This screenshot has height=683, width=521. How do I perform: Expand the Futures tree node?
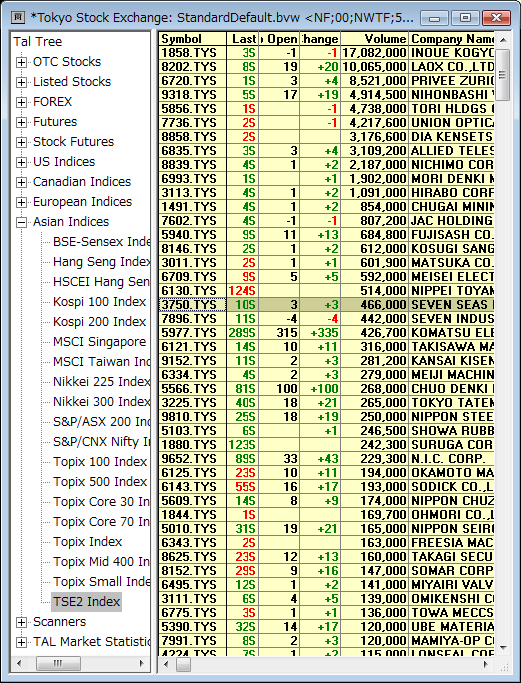(x=21, y=122)
